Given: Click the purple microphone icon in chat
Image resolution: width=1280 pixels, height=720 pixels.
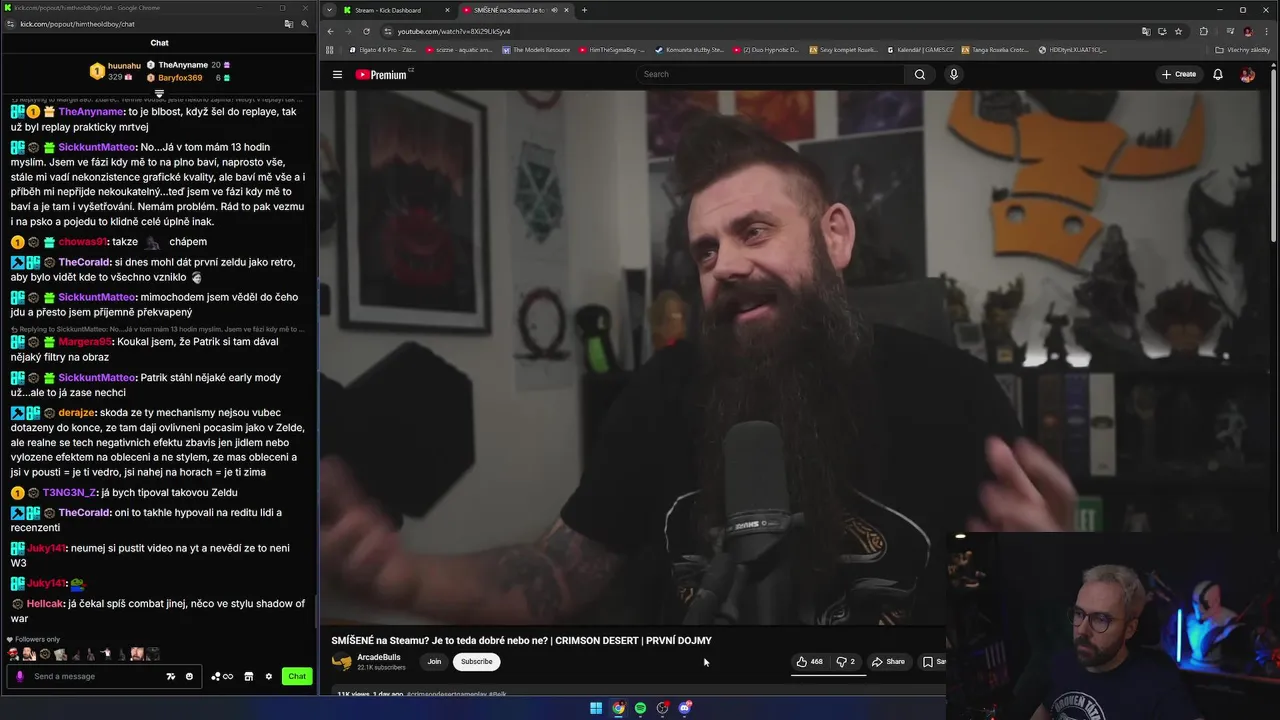Looking at the screenshot, I should 19,676.
